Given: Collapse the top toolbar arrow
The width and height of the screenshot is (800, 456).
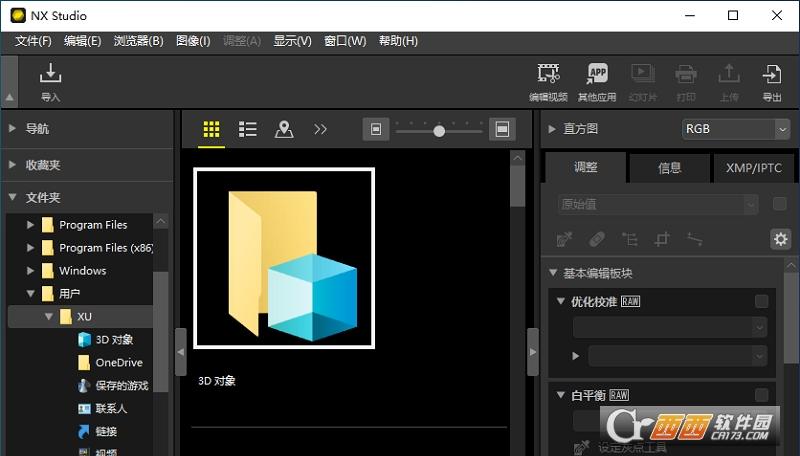Looking at the screenshot, I should click(9, 82).
